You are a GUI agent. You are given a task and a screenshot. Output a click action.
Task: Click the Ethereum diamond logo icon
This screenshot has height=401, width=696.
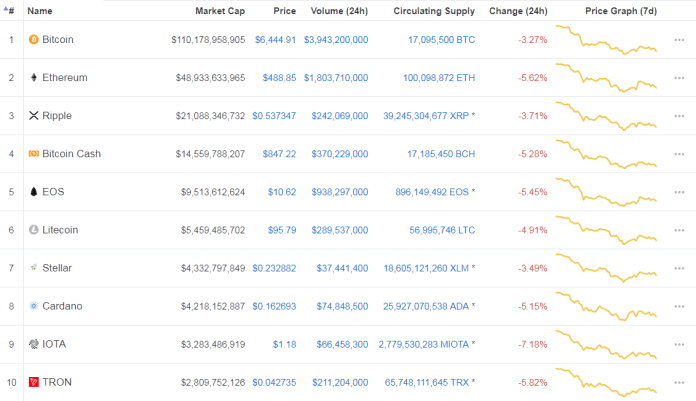[34, 78]
